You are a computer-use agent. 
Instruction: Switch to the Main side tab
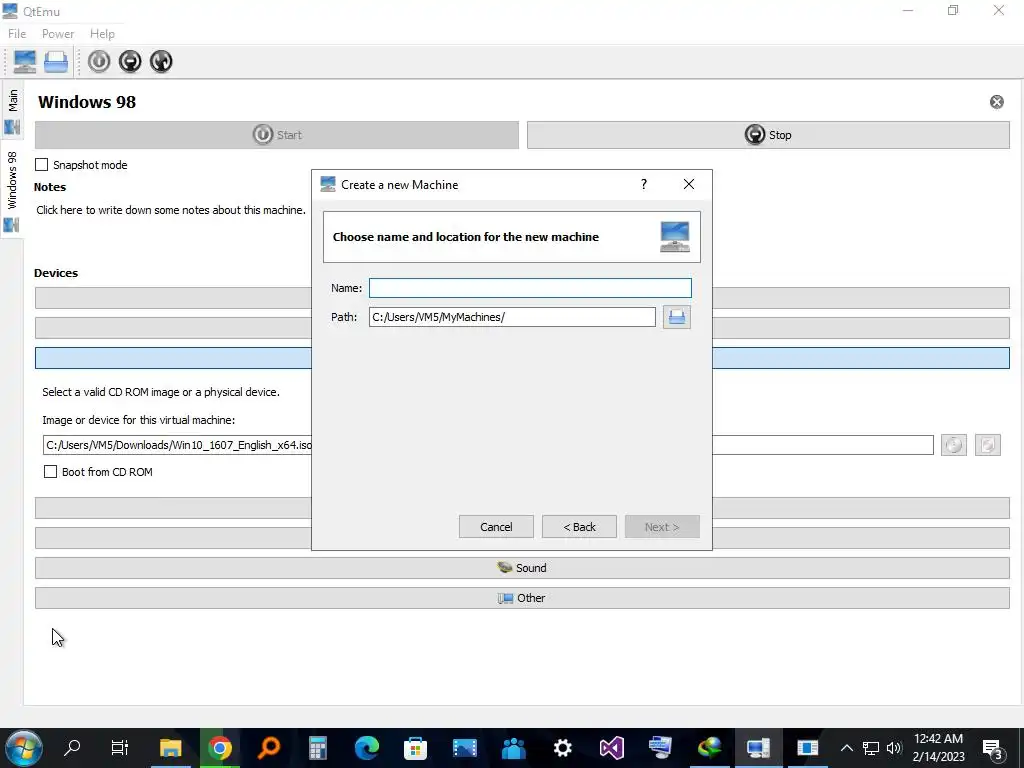(12, 109)
